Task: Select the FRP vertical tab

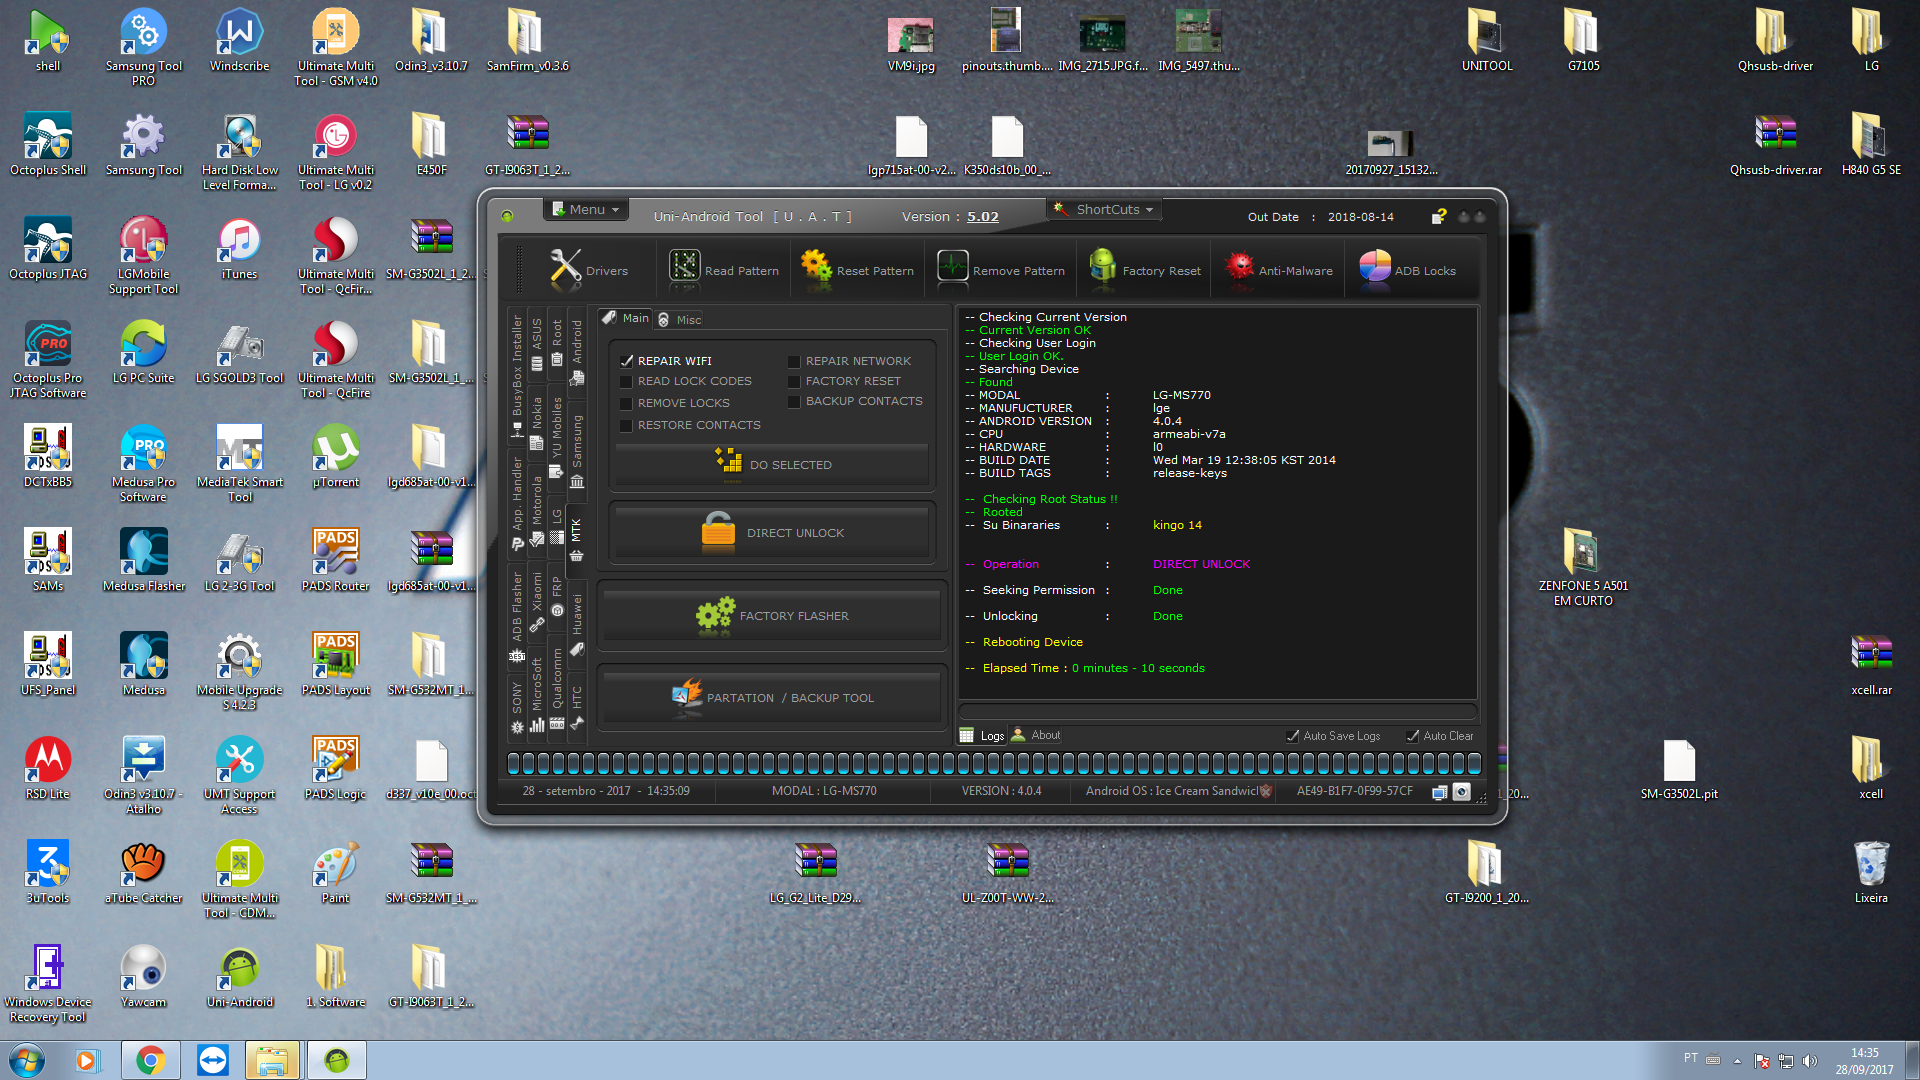Action: click(557, 596)
